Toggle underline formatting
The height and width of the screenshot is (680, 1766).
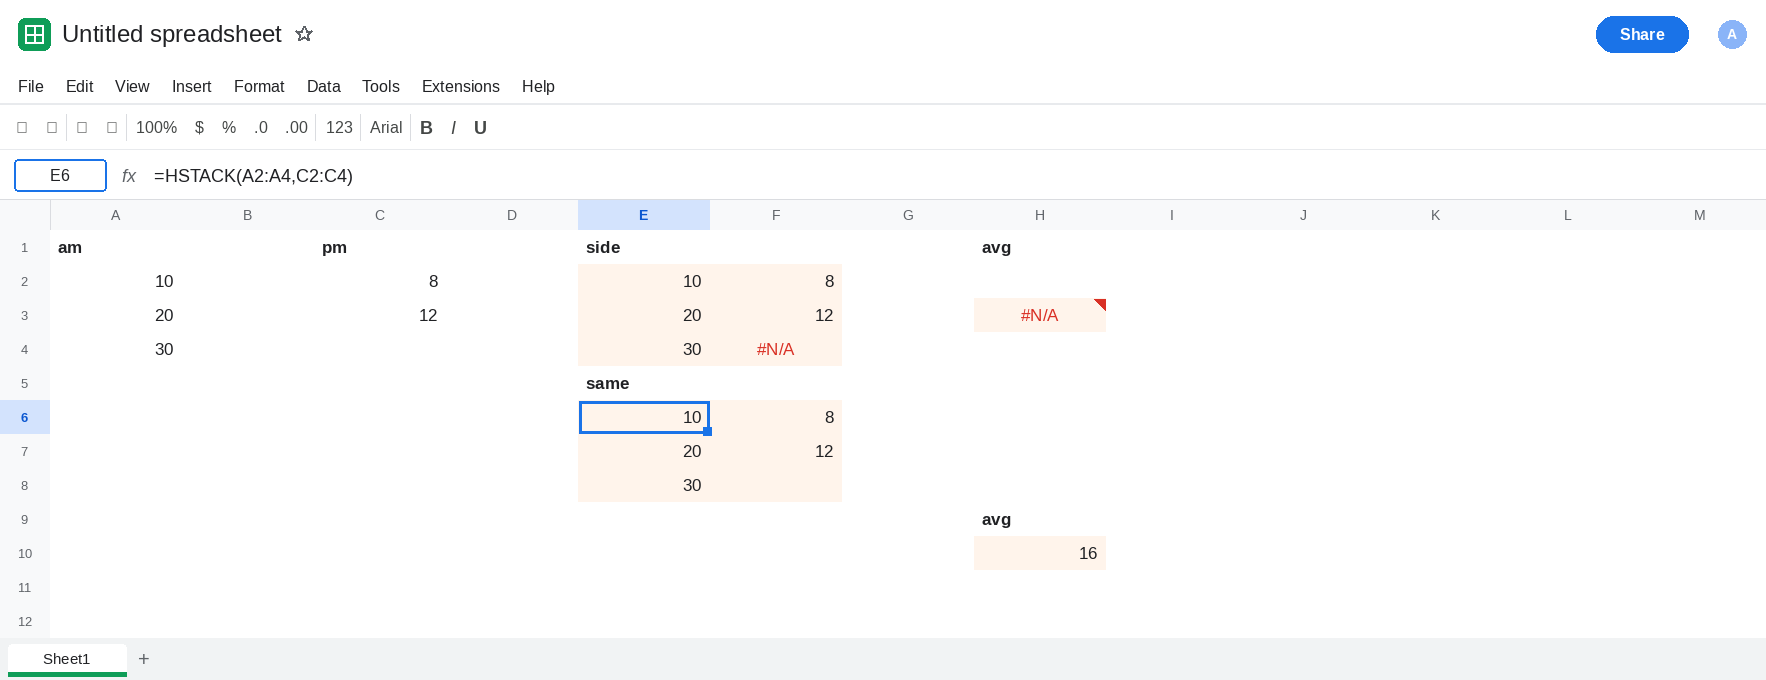click(480, 128)
